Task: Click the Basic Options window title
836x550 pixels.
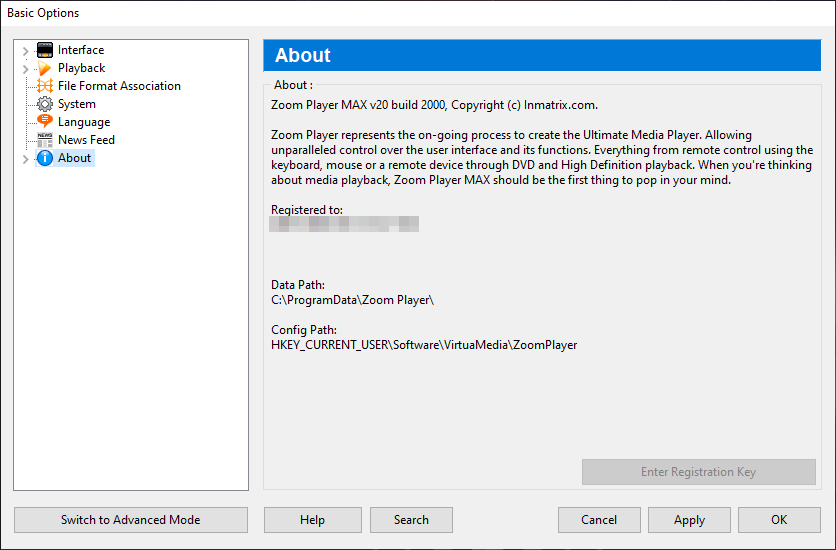Action: coord(43,13)
